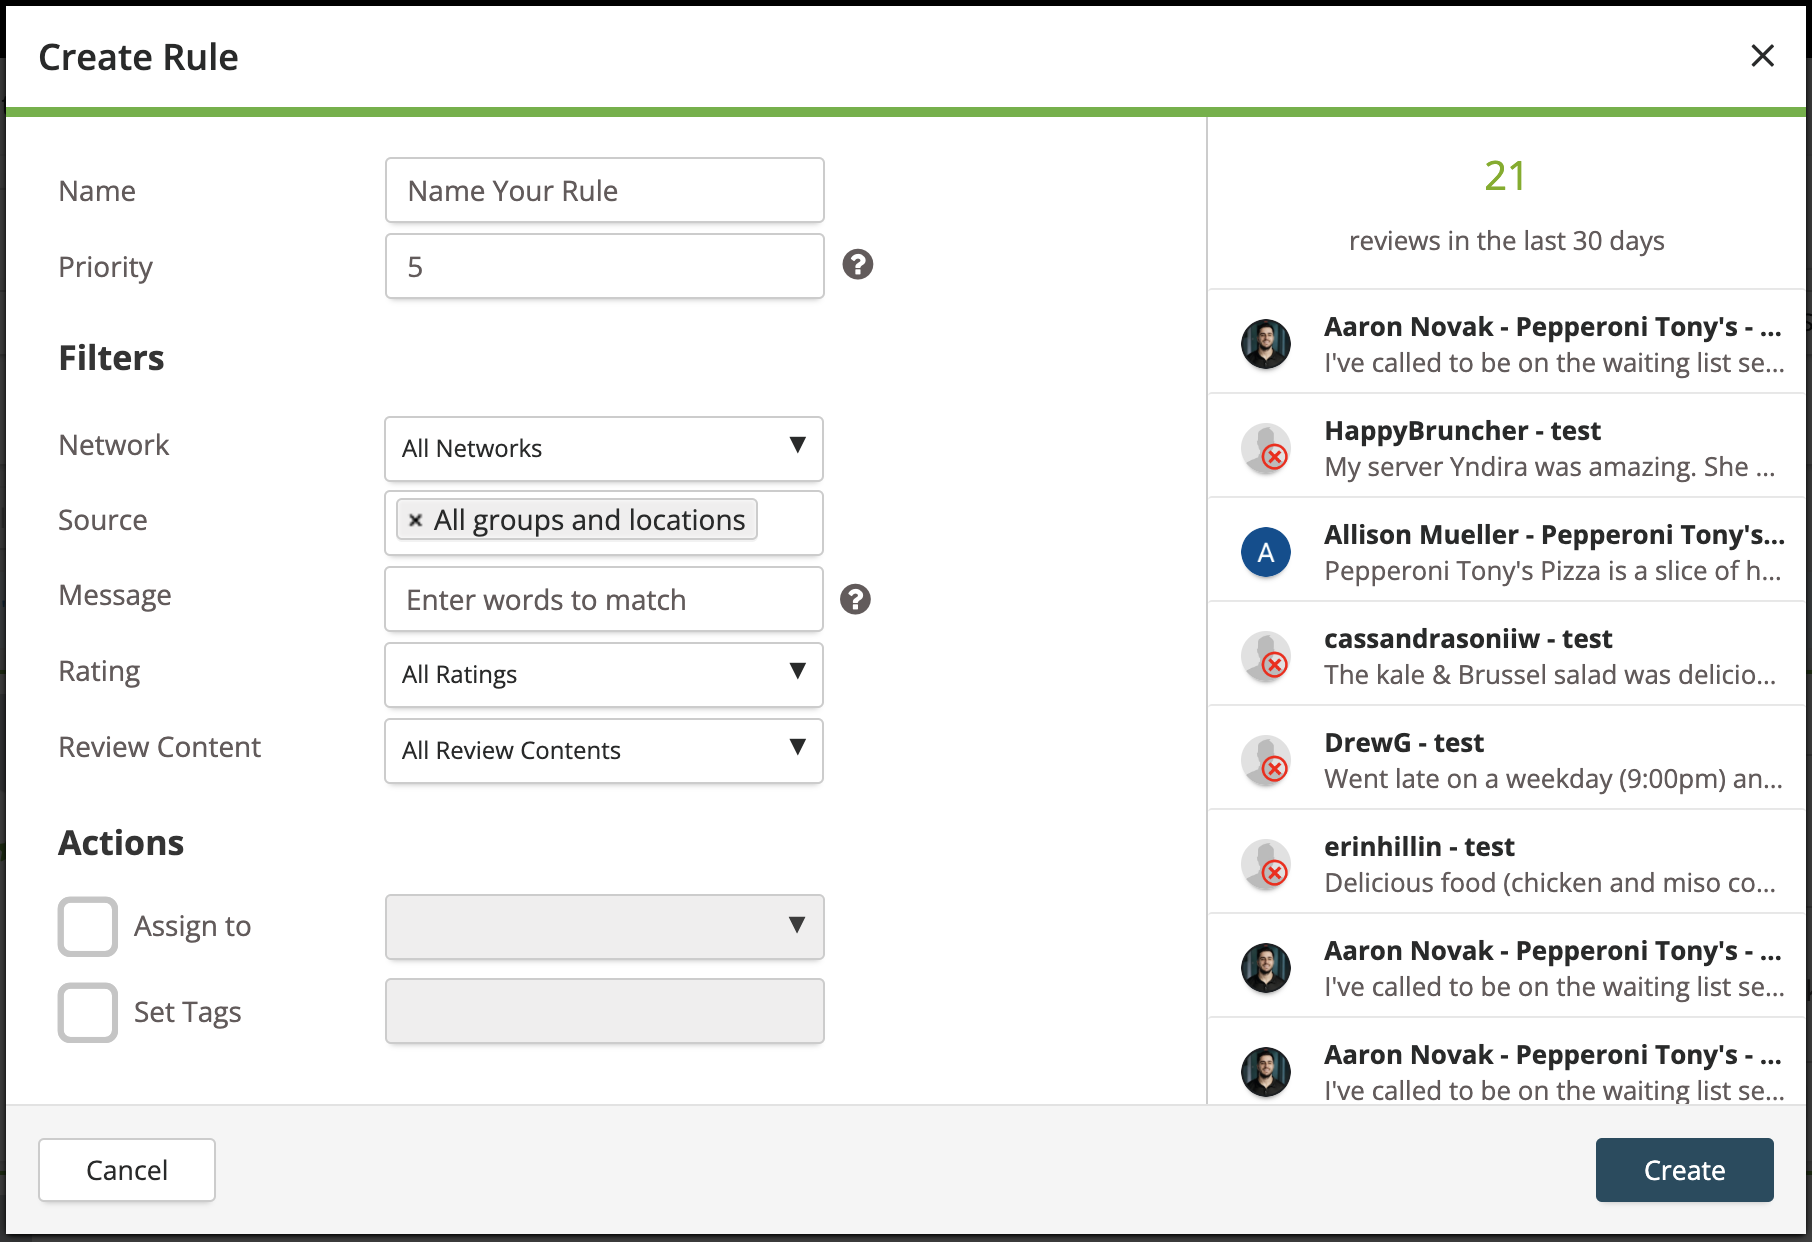Click the help icon beside Message field
This screenshot has height=1242, width=1812.
click(855, 599)
